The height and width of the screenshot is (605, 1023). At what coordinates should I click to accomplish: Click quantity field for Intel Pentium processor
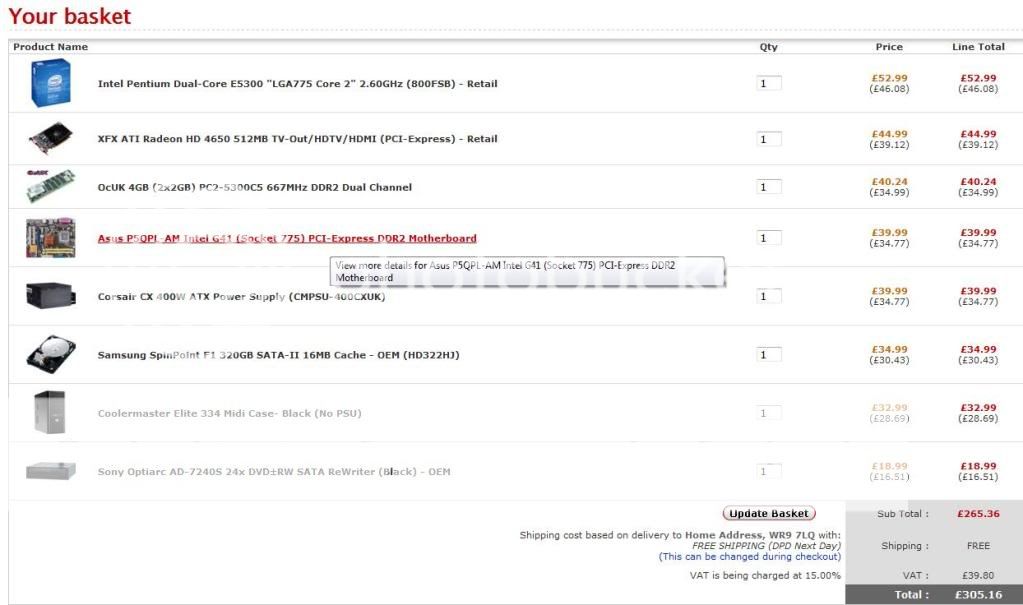[x=769, y=84]
